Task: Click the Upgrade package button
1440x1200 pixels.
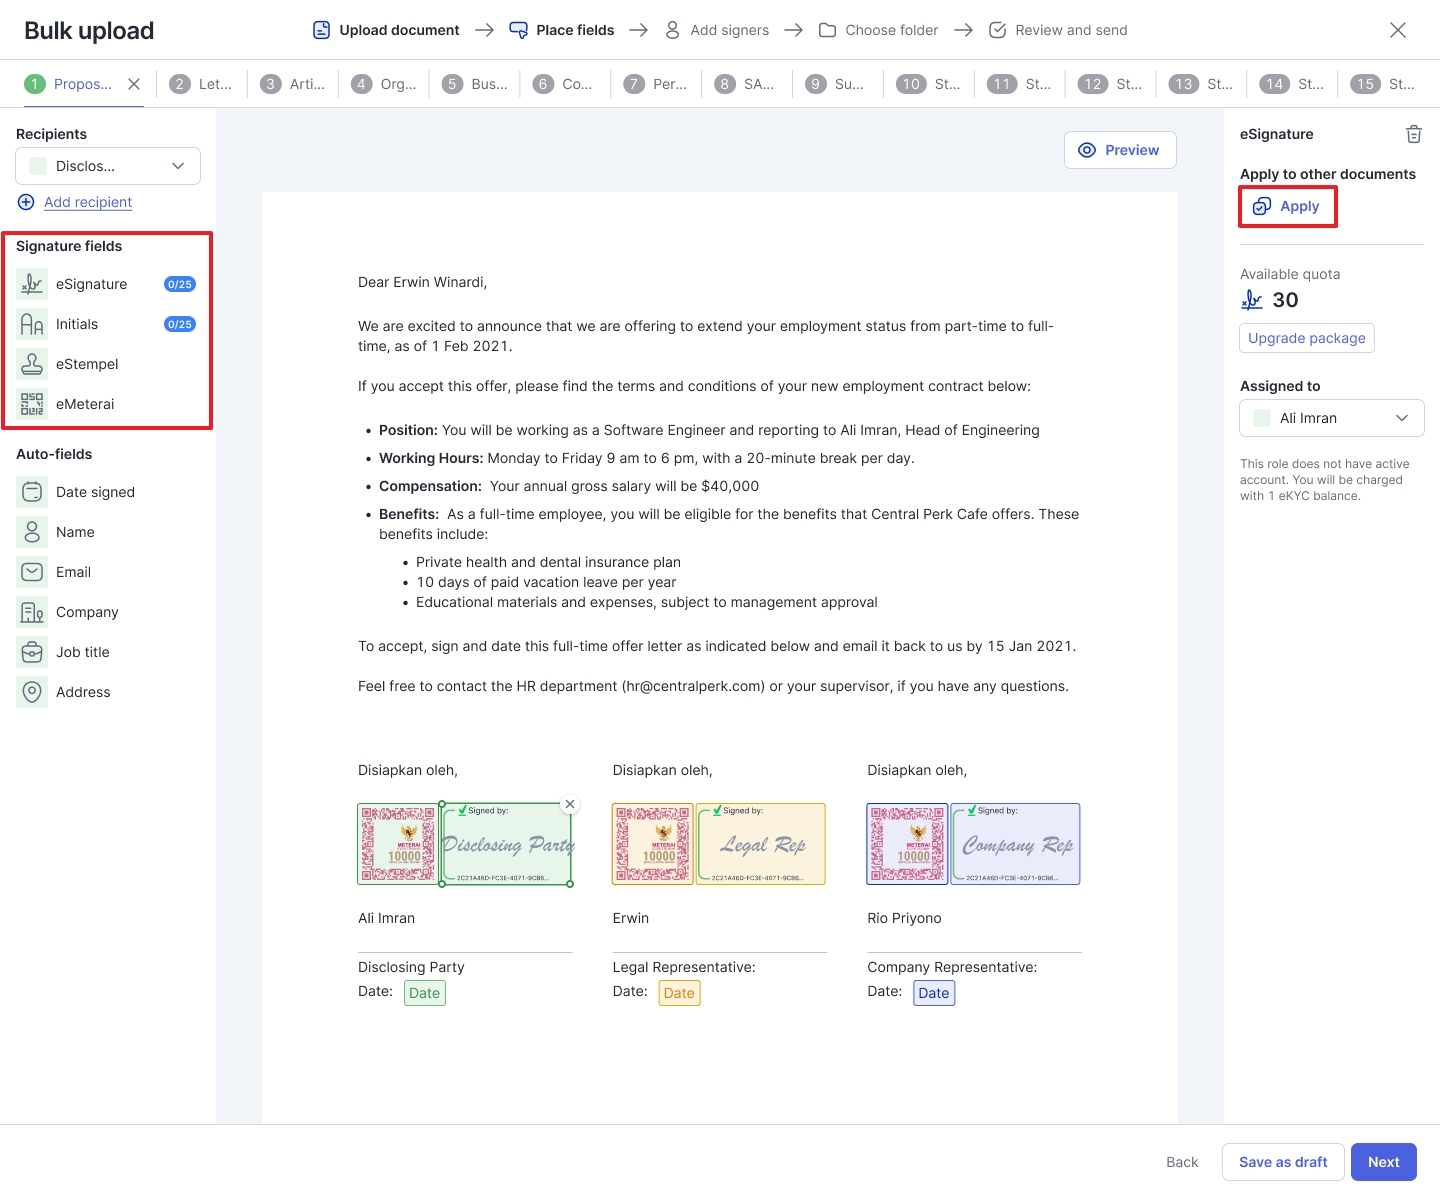Action: 1306,338
